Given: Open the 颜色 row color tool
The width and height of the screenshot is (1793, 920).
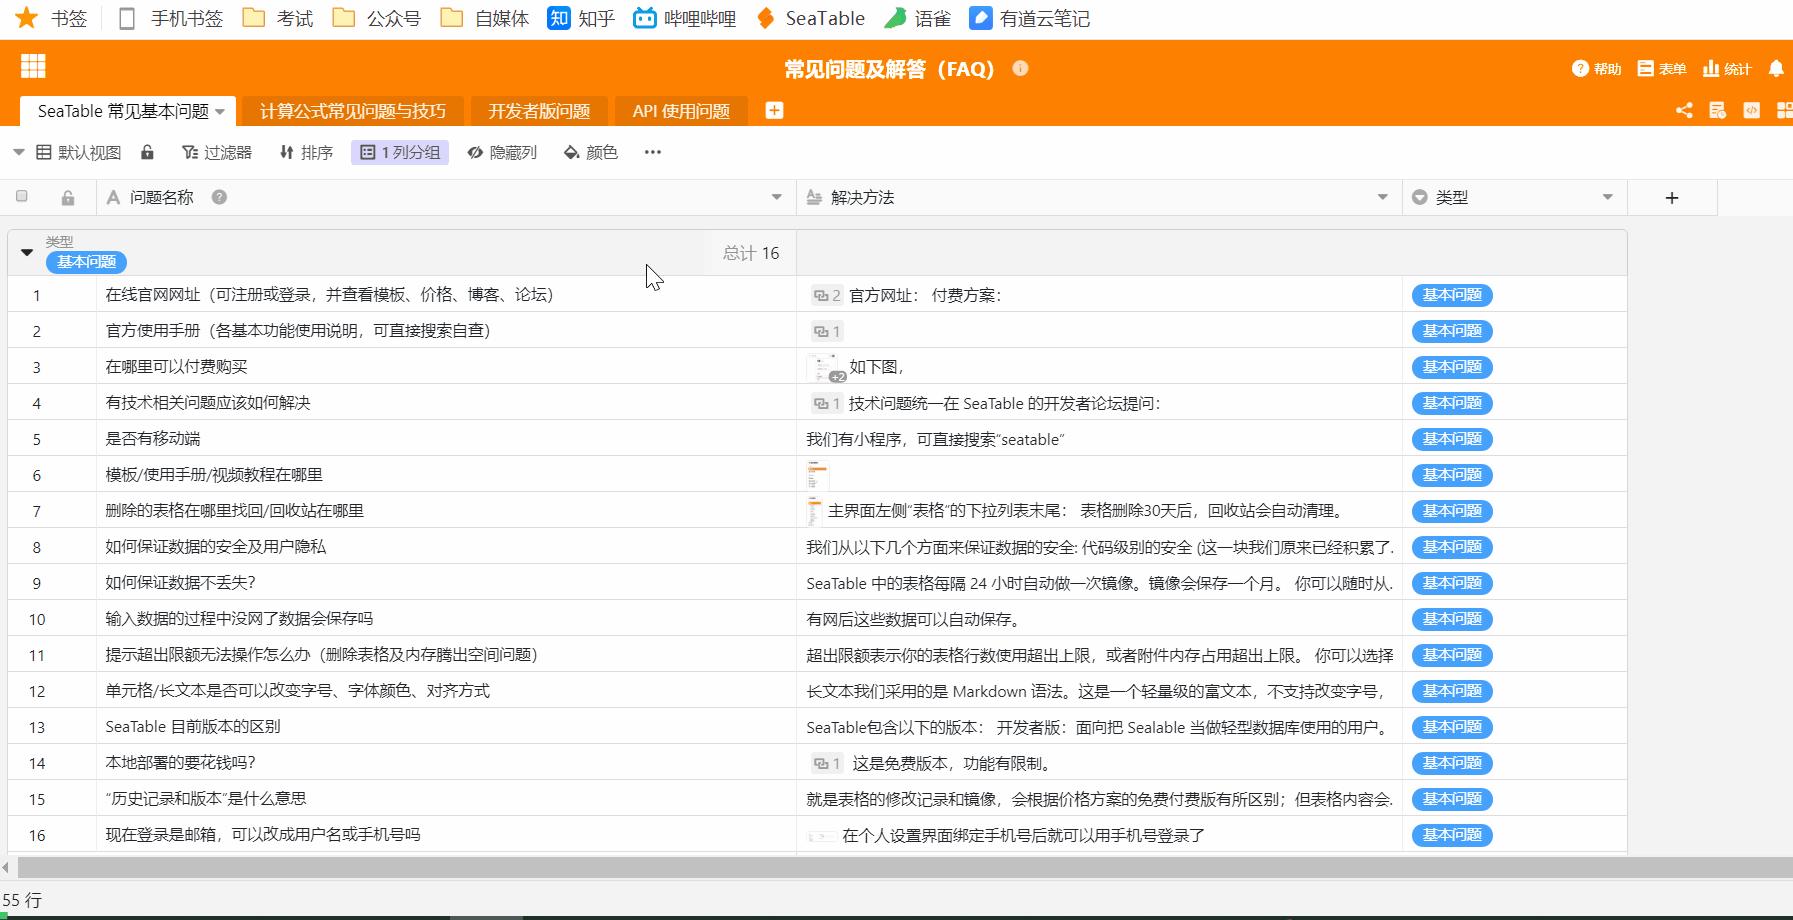Looking at the screenshot, I should point(590,152).
